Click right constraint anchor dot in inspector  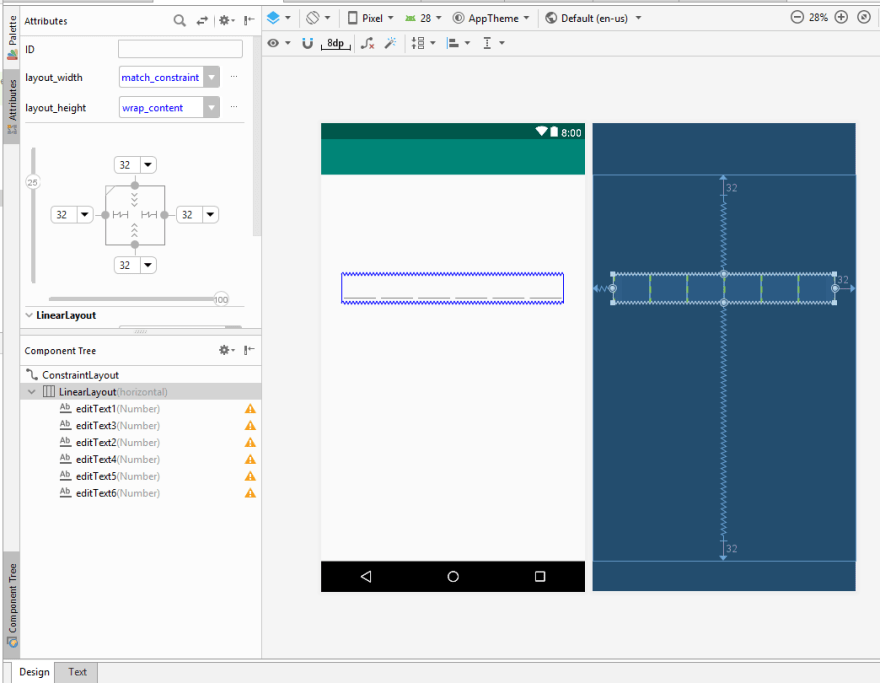pos(164,215)
